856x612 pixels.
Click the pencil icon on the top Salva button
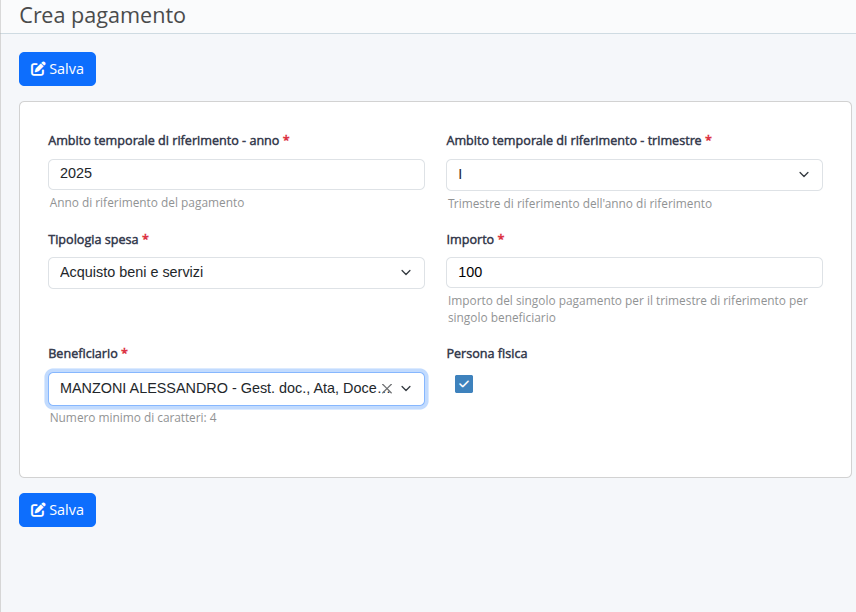pyautogui.click(x=38, y=69)
